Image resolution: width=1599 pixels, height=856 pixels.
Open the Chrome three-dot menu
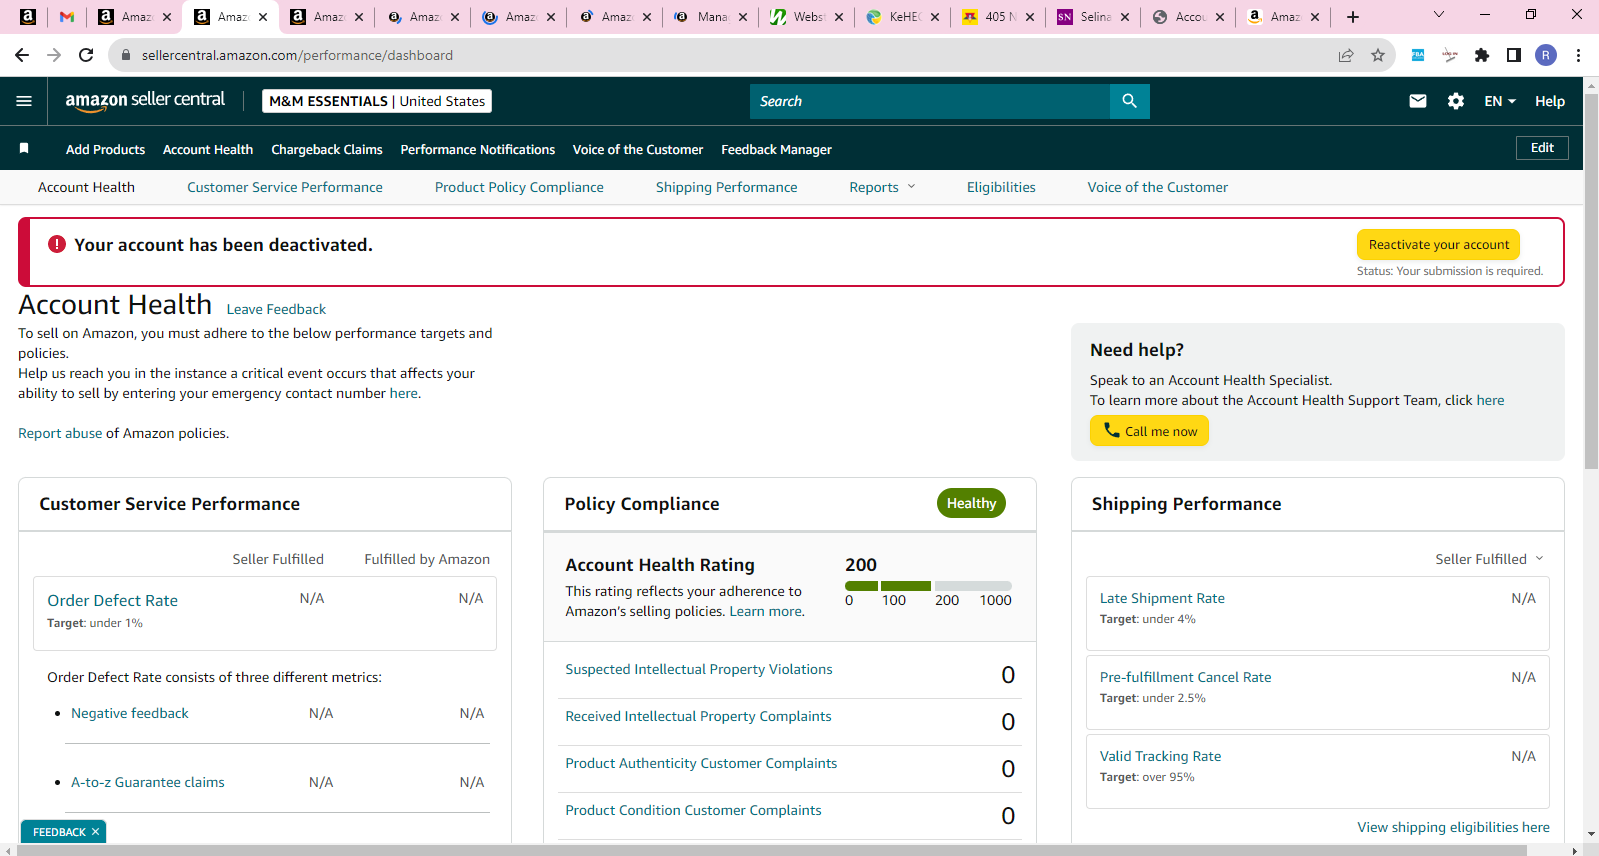pyautogui.click(x=1578, y=55)
